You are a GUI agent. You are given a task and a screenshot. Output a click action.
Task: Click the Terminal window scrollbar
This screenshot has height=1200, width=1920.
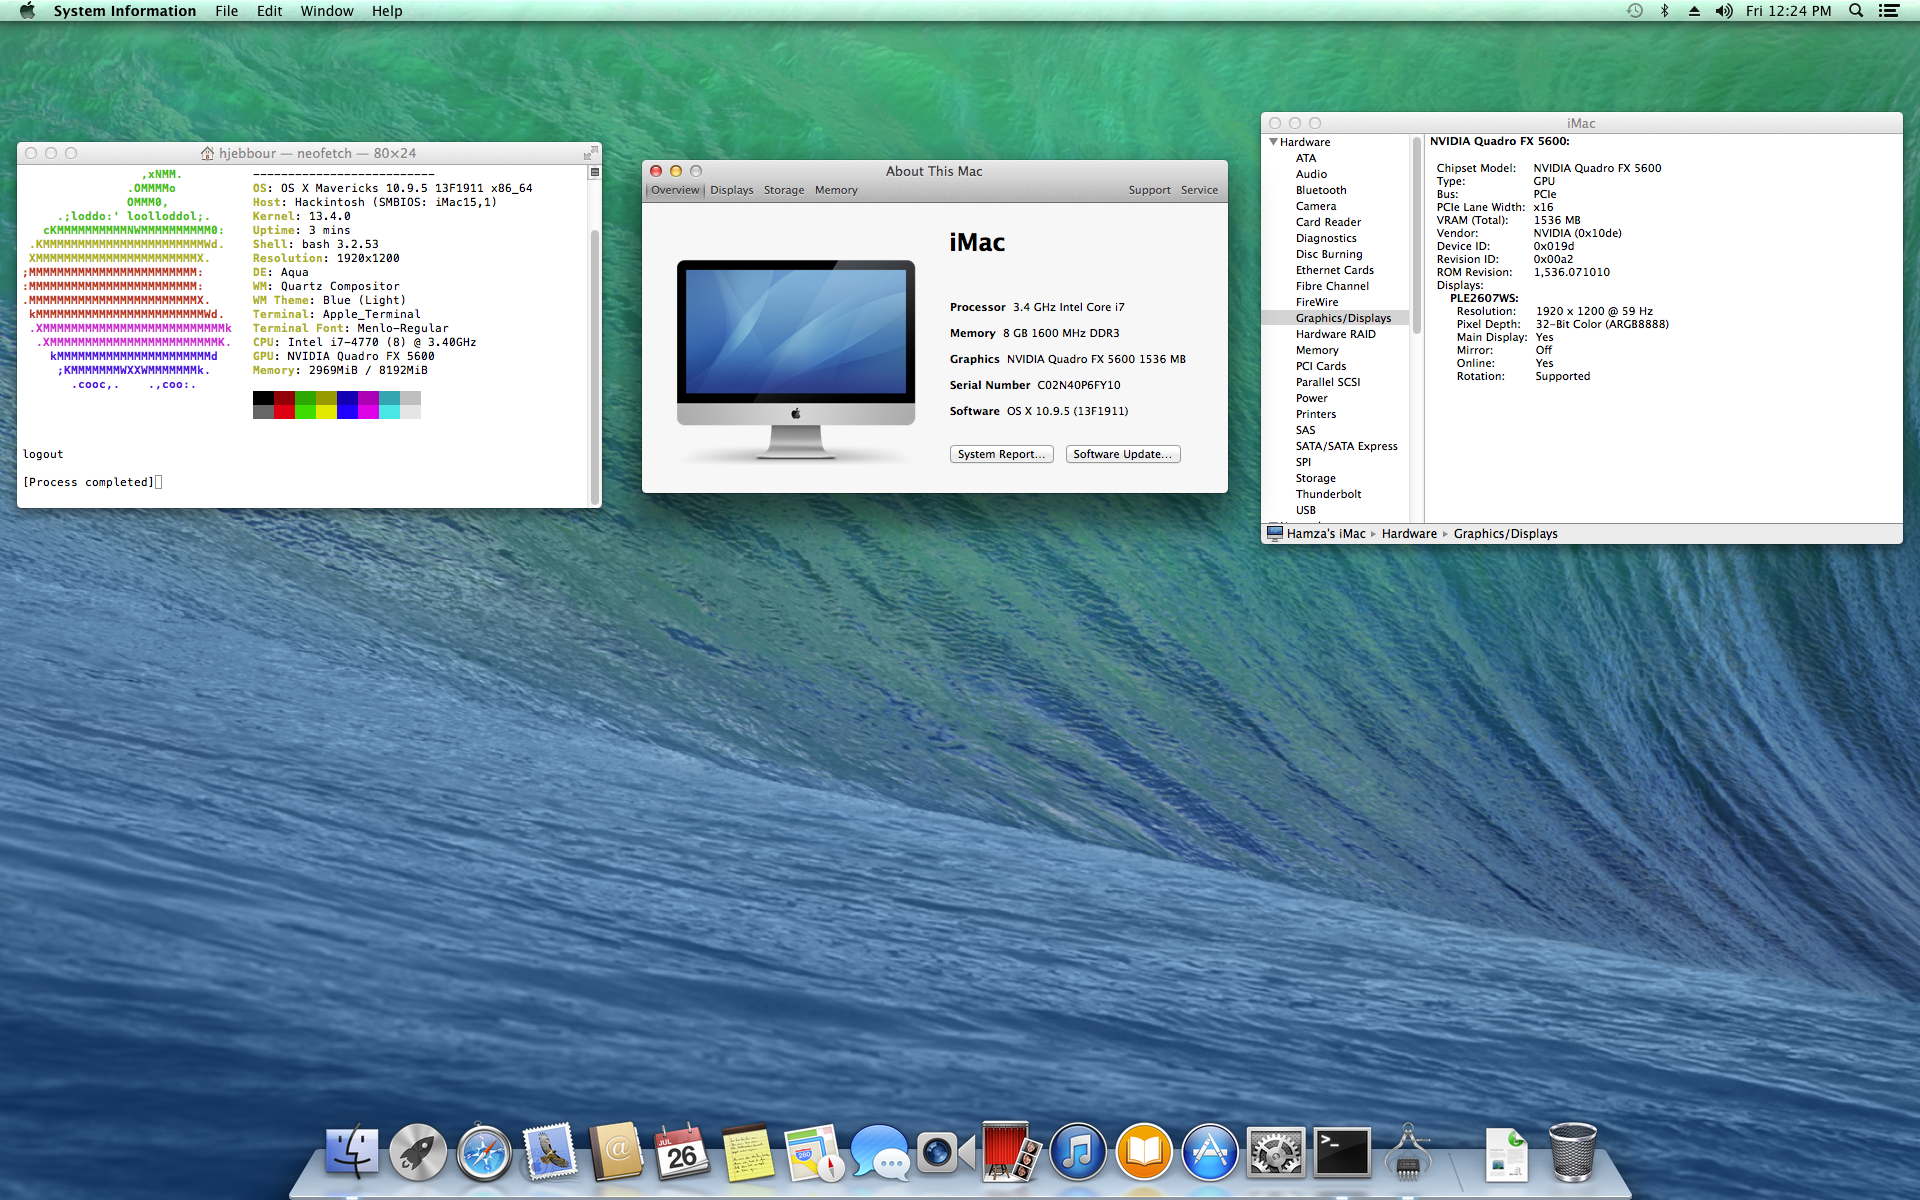click(595, 368)
